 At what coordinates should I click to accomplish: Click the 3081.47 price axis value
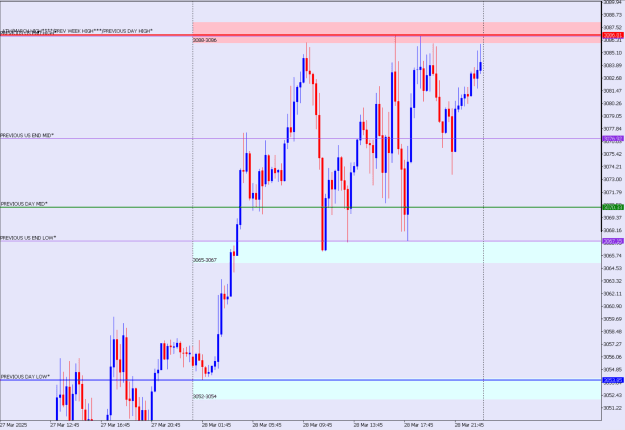613,91
